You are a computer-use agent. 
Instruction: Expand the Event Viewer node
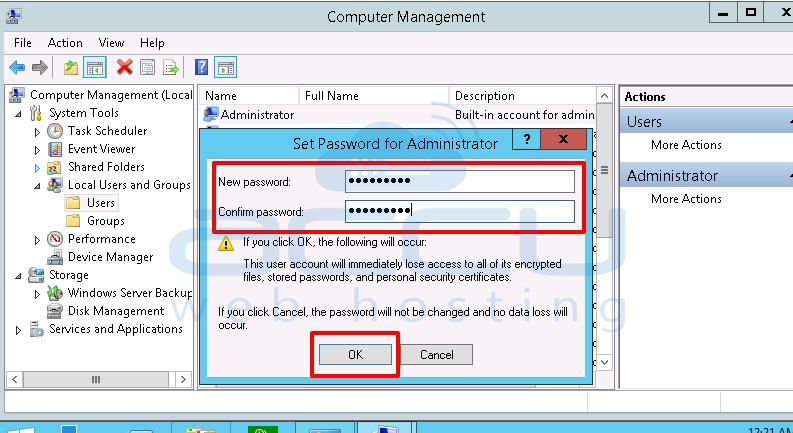37,150
